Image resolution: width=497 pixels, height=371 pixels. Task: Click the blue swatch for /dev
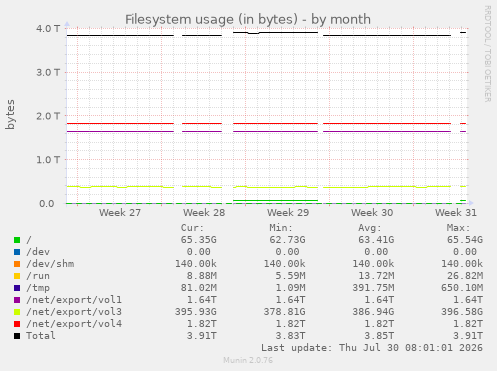click(x=17, y=252)
